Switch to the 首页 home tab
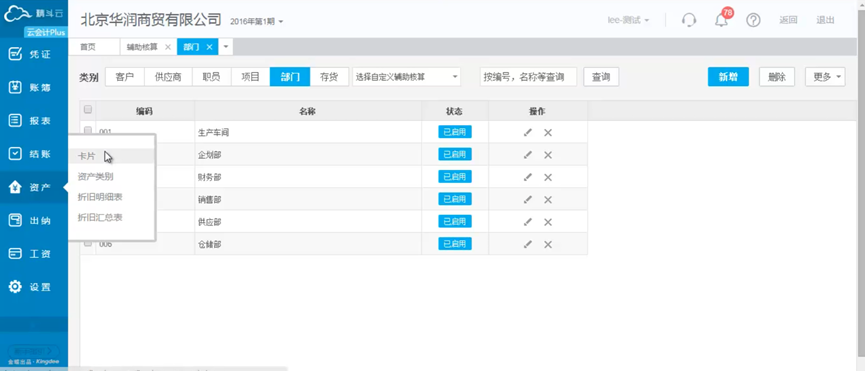Viewport: 865px width, 371px height. [x=88, y=47]
